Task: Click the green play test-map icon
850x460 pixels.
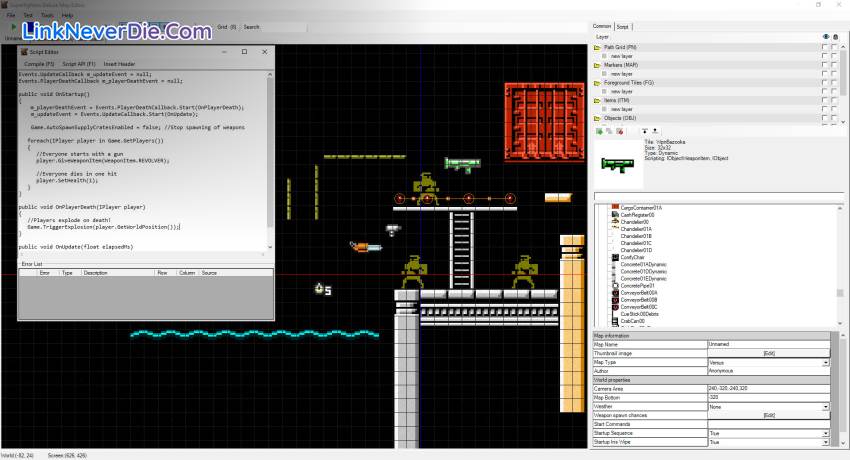Action: 13,27
